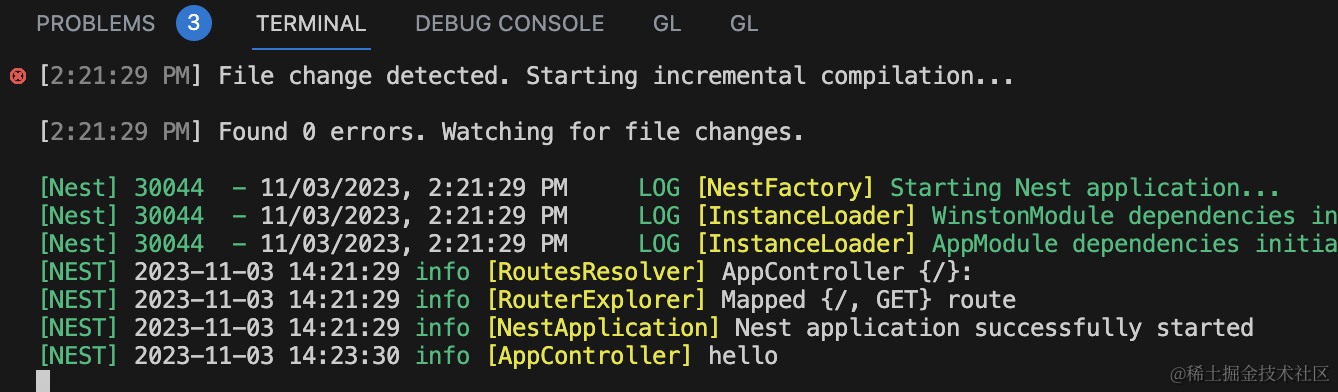Click the [NestApplication] log label

pyautogui.click(x=602, y=328)
